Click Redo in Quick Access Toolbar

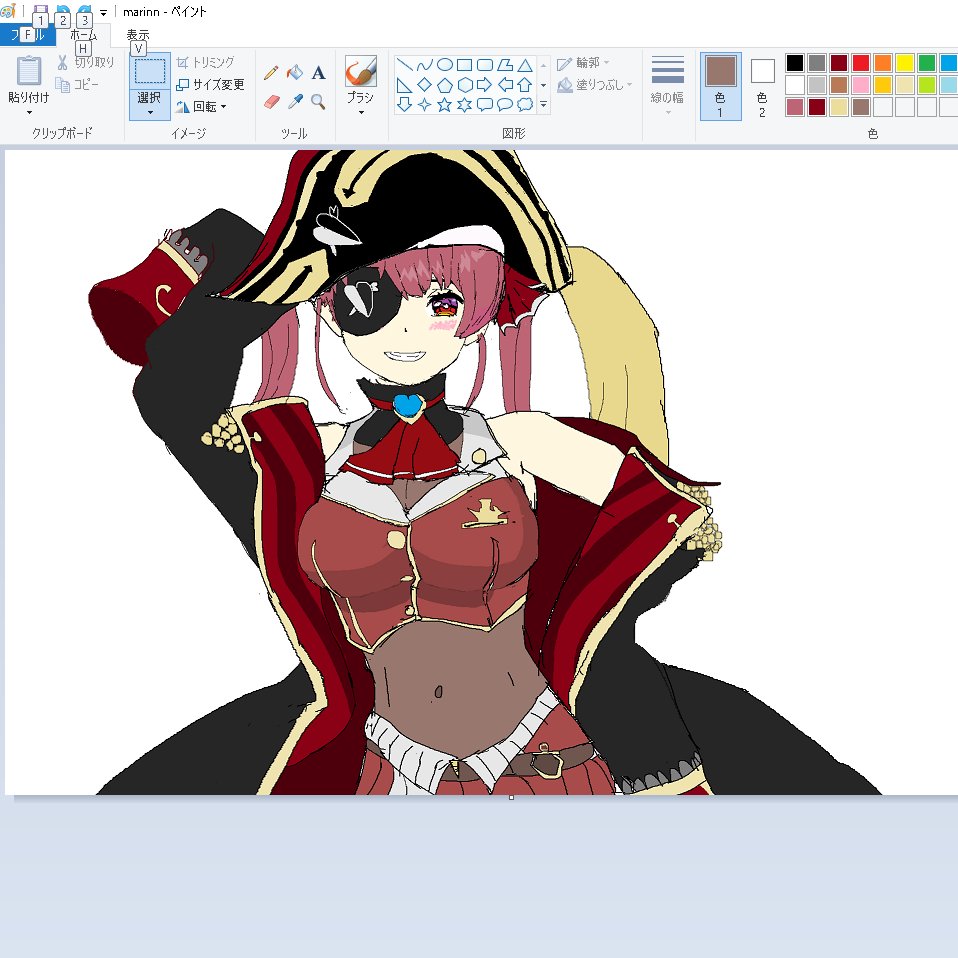pos(84,11)
